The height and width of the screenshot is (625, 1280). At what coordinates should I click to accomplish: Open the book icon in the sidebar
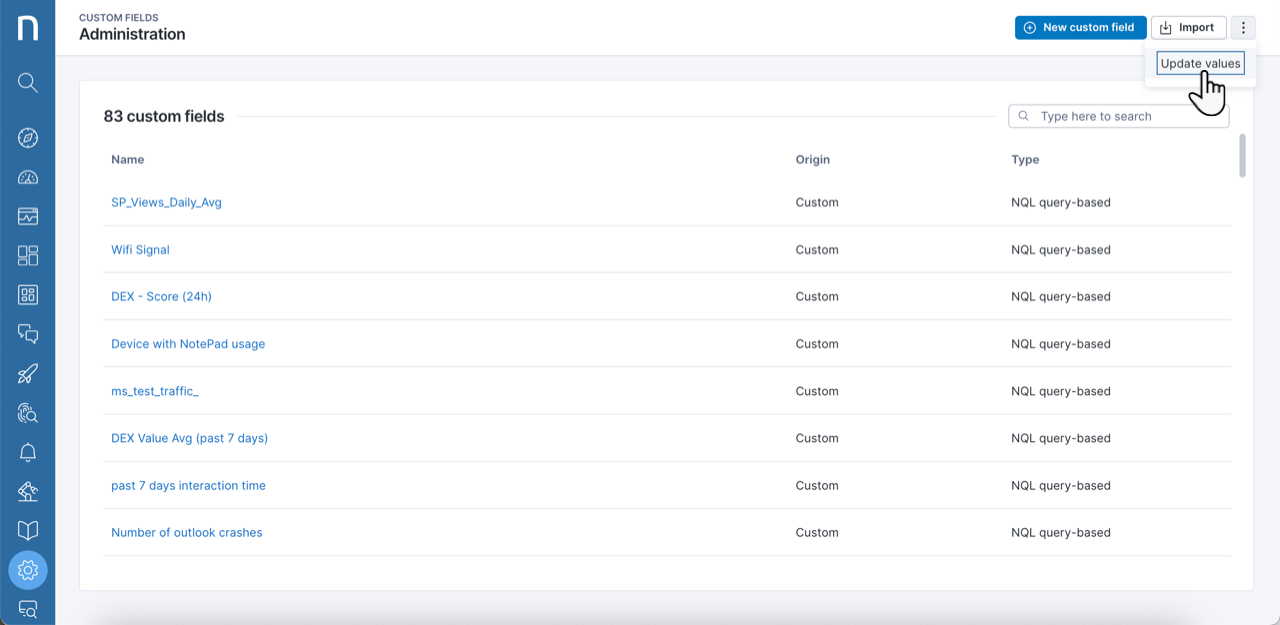pyautogui.click(x=28, y=531)
